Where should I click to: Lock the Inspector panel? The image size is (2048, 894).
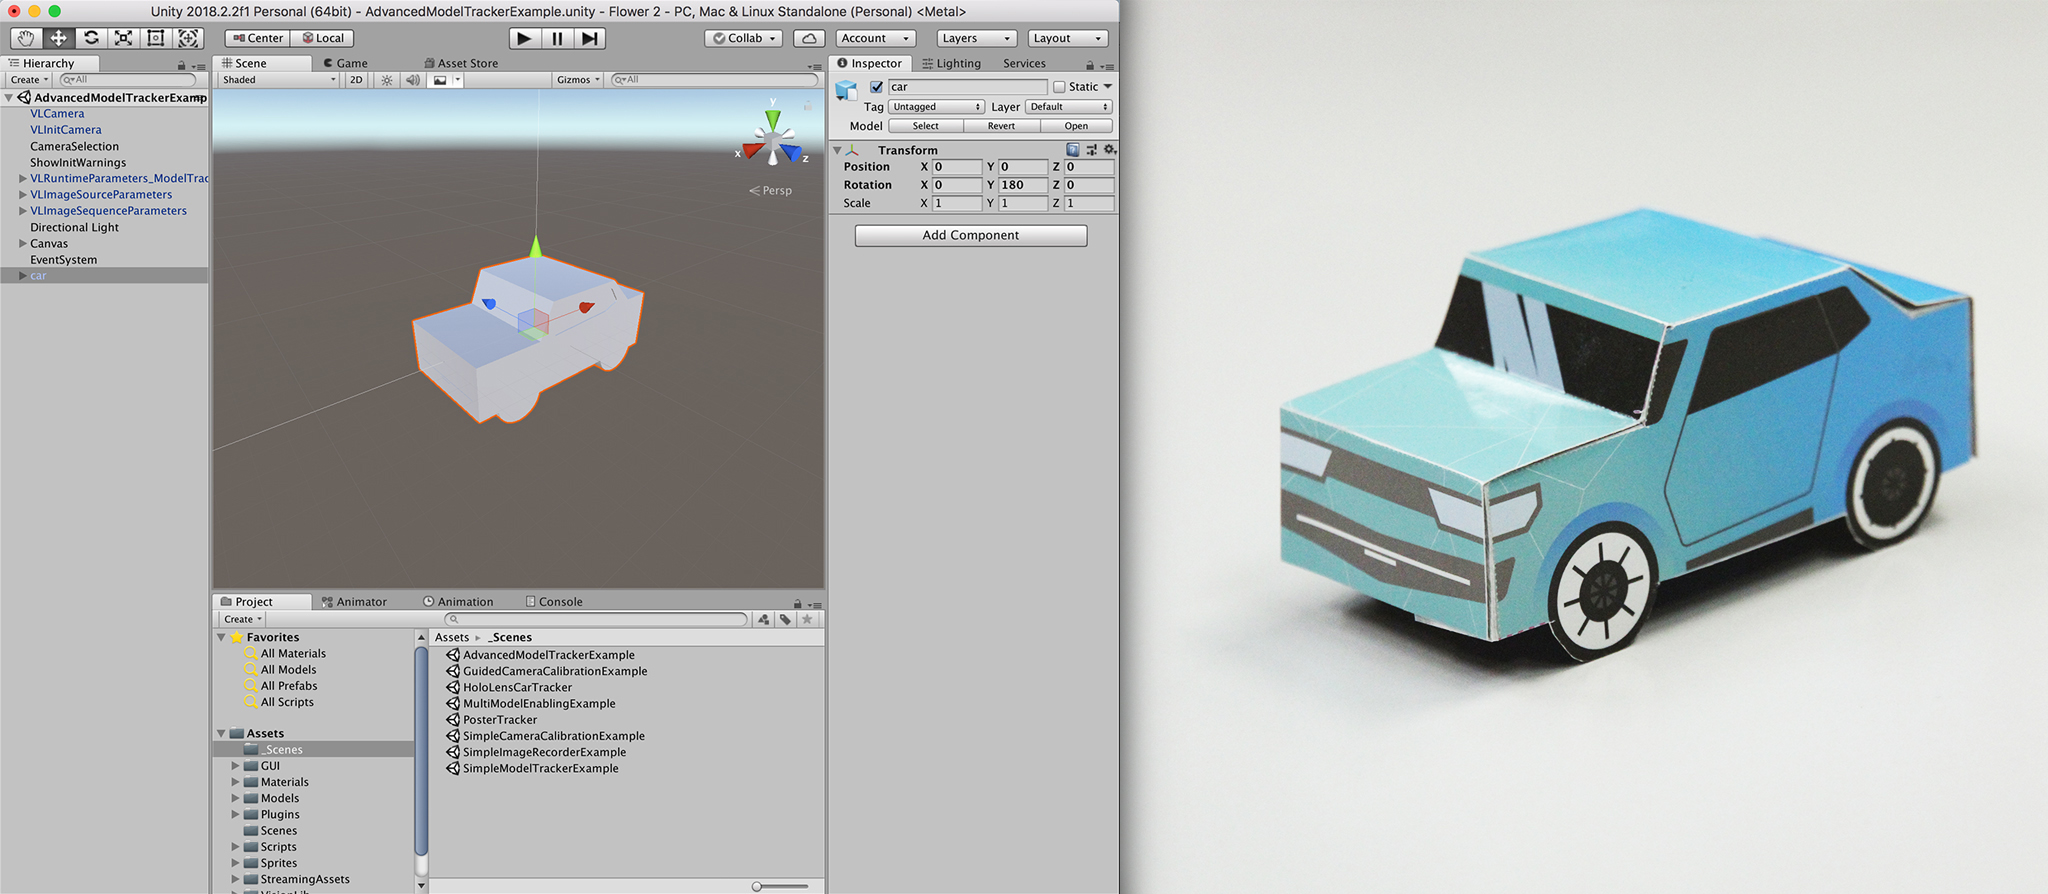(1090, 65)
